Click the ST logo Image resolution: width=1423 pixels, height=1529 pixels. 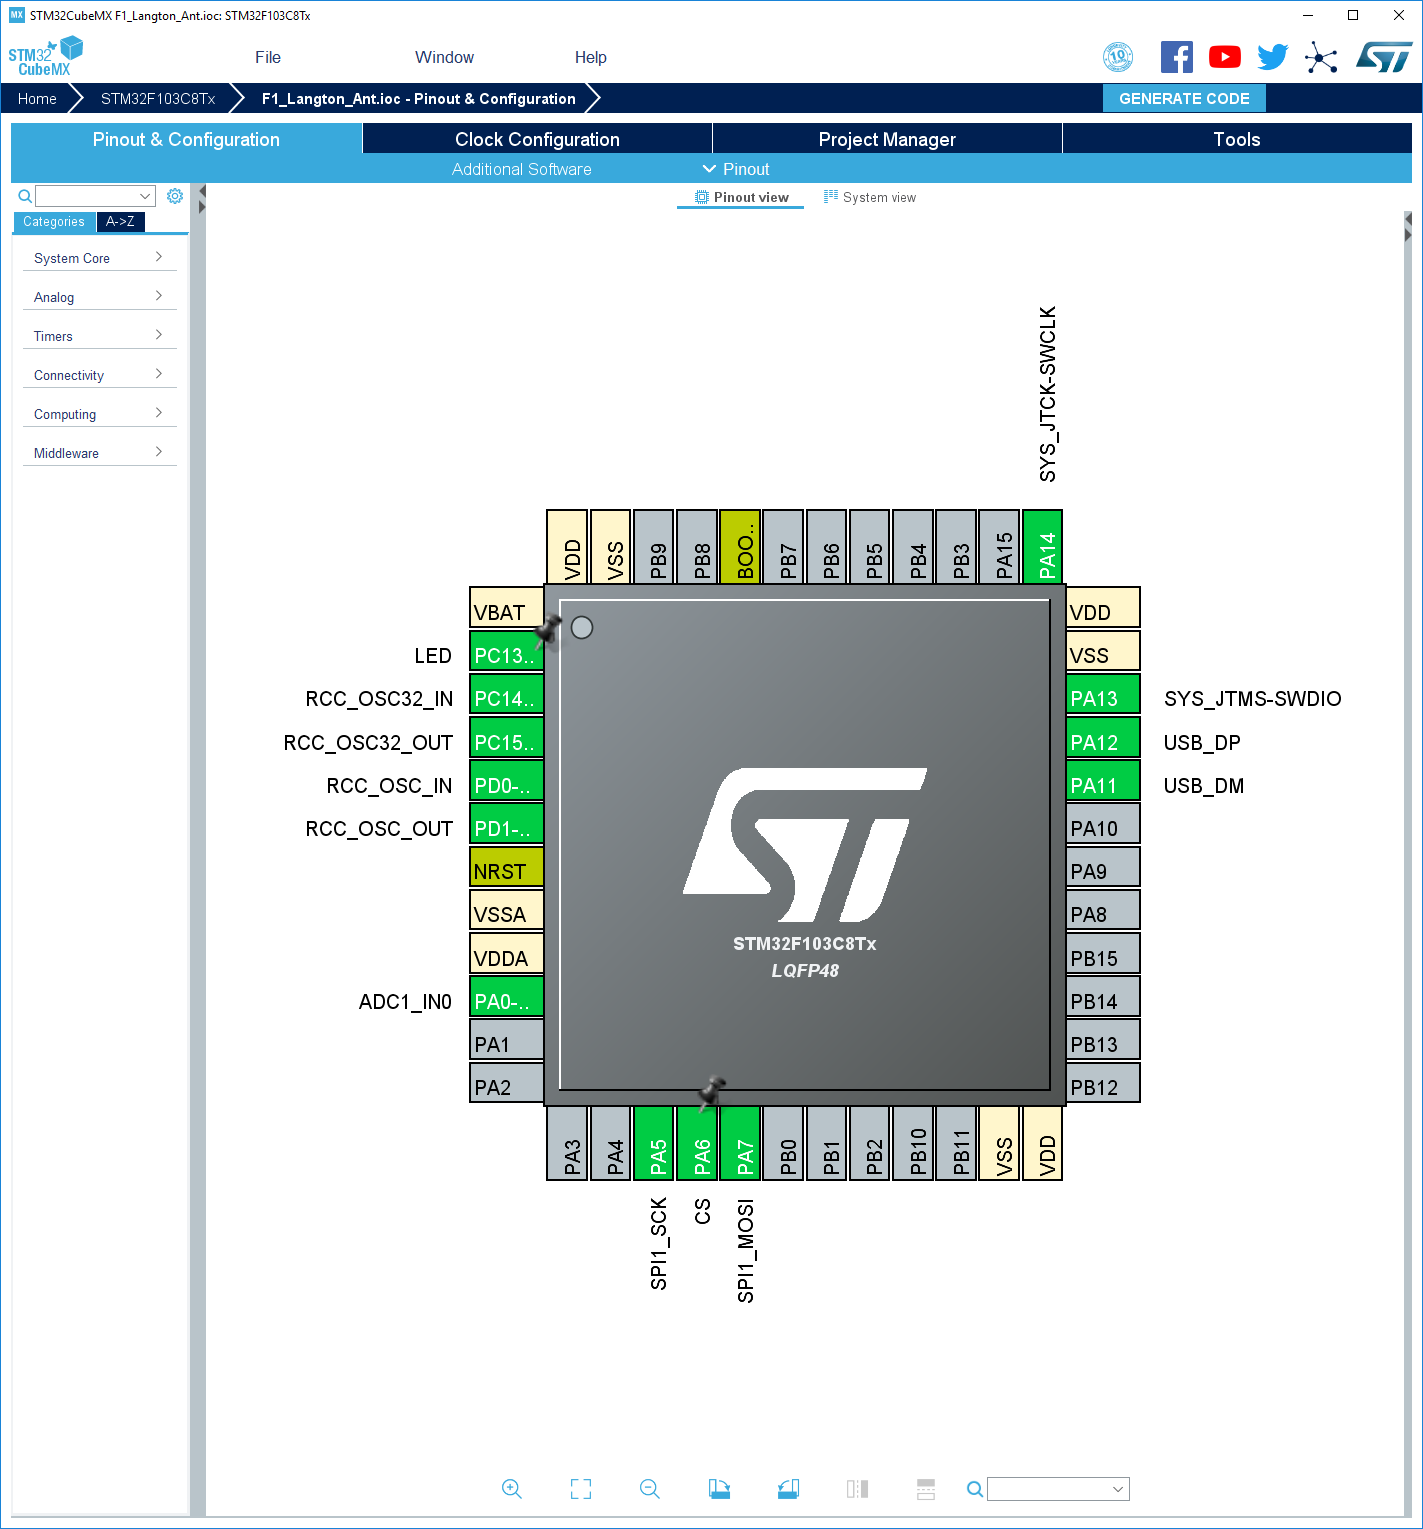point(1384,57)
